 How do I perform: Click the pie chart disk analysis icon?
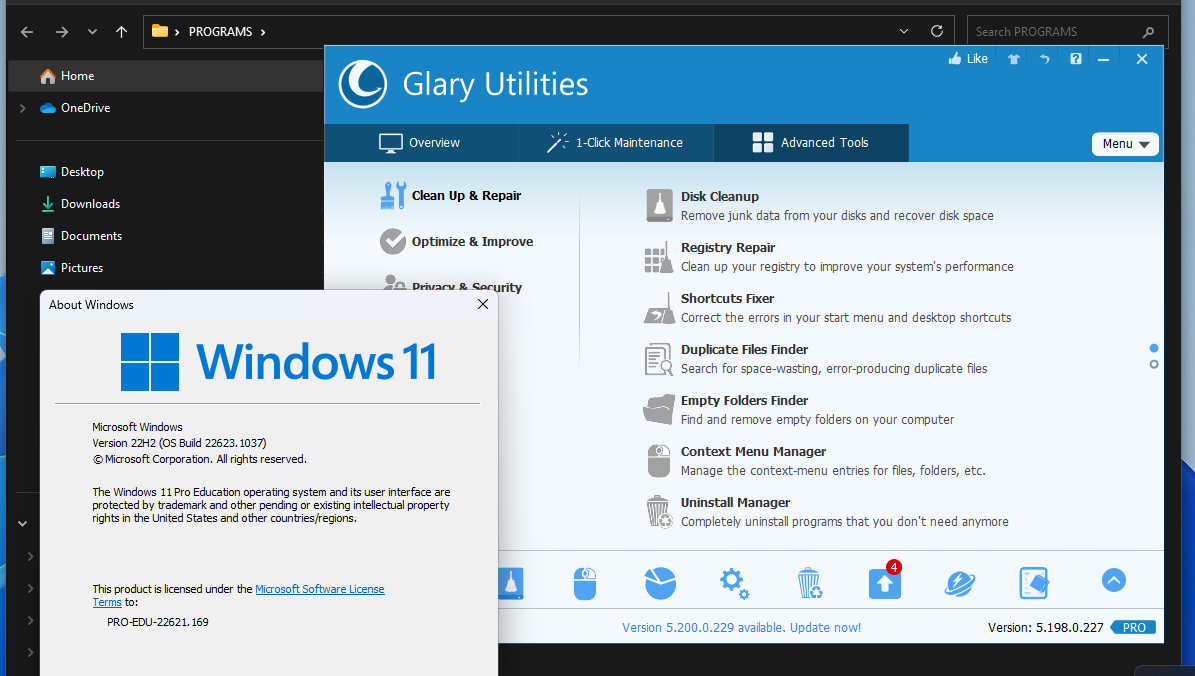coord(660,584)
